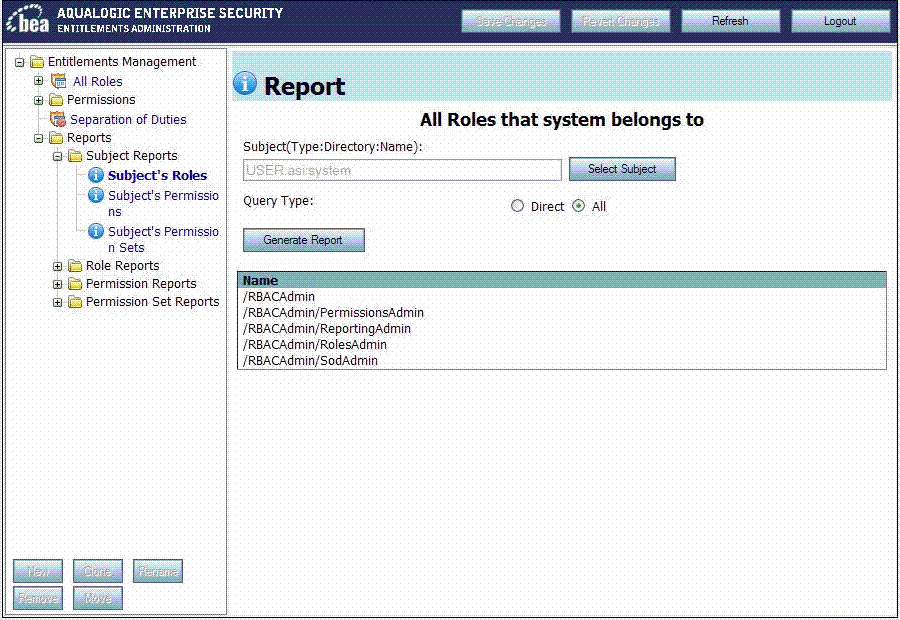
Task: Select the /RBACAdmin/ReportingAdmin row
Action: [x=562, y=329]
